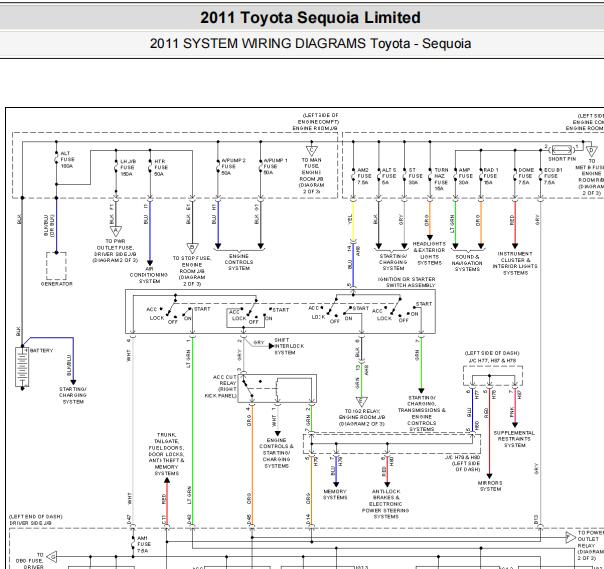Click the "TRUNK, TAILGATE, FUEL DOORS" systems text
The image size is (604, 569).
tap(166, 454)
